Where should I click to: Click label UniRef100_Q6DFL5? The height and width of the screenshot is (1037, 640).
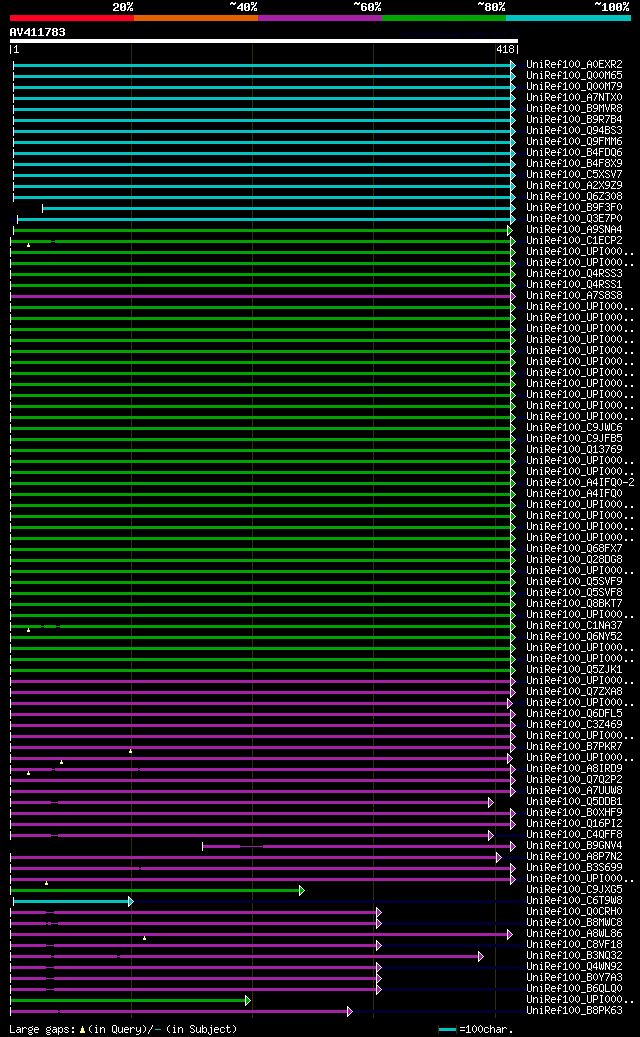(574, 714)
